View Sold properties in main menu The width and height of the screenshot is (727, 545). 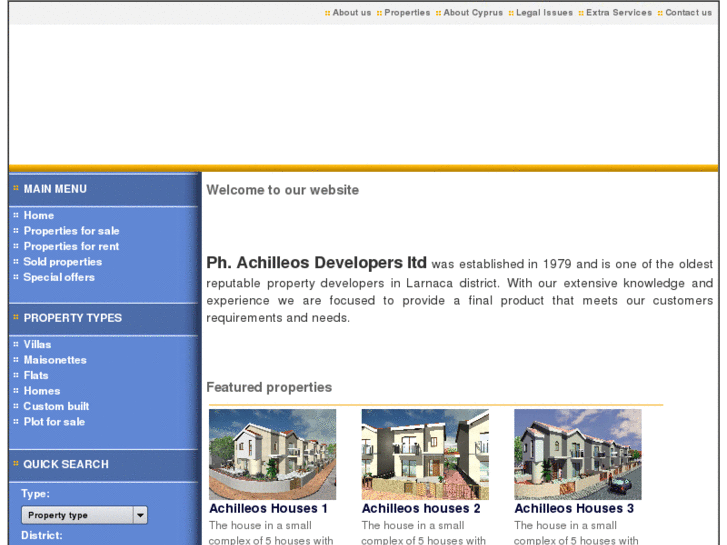(x=63, y=262)
